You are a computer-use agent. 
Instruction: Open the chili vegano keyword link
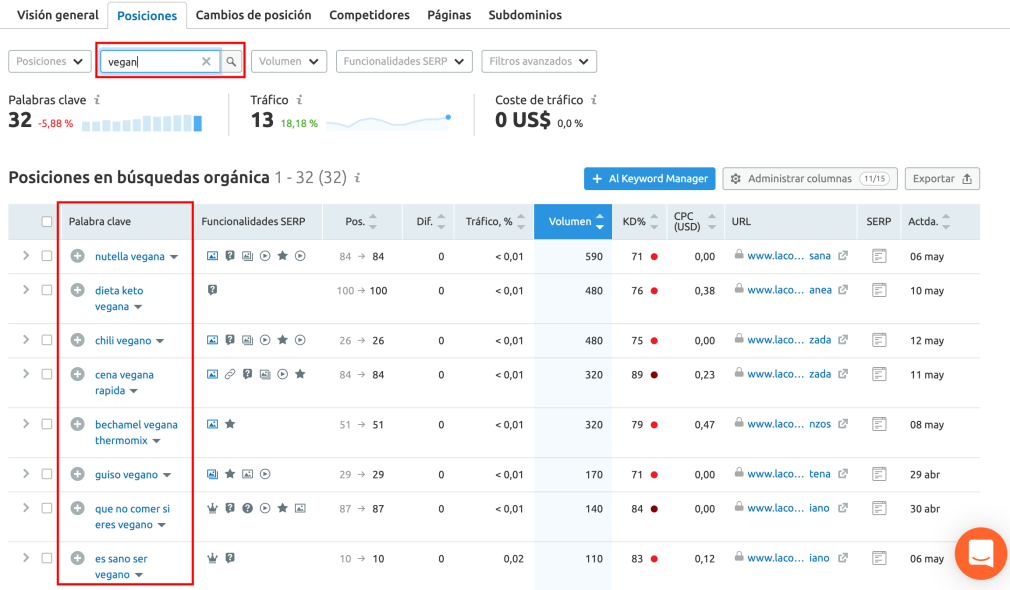(x=123, y=340)
